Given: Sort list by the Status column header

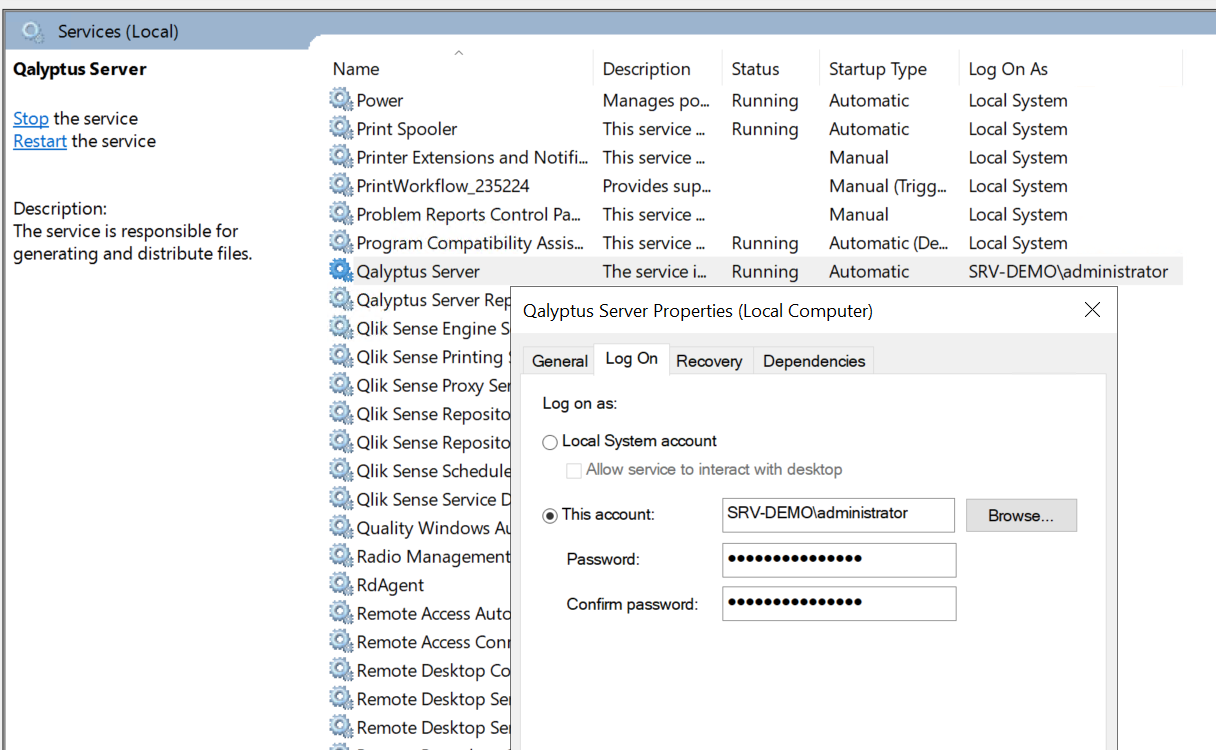Looking at the screenshot, I should tap(755, 69).
